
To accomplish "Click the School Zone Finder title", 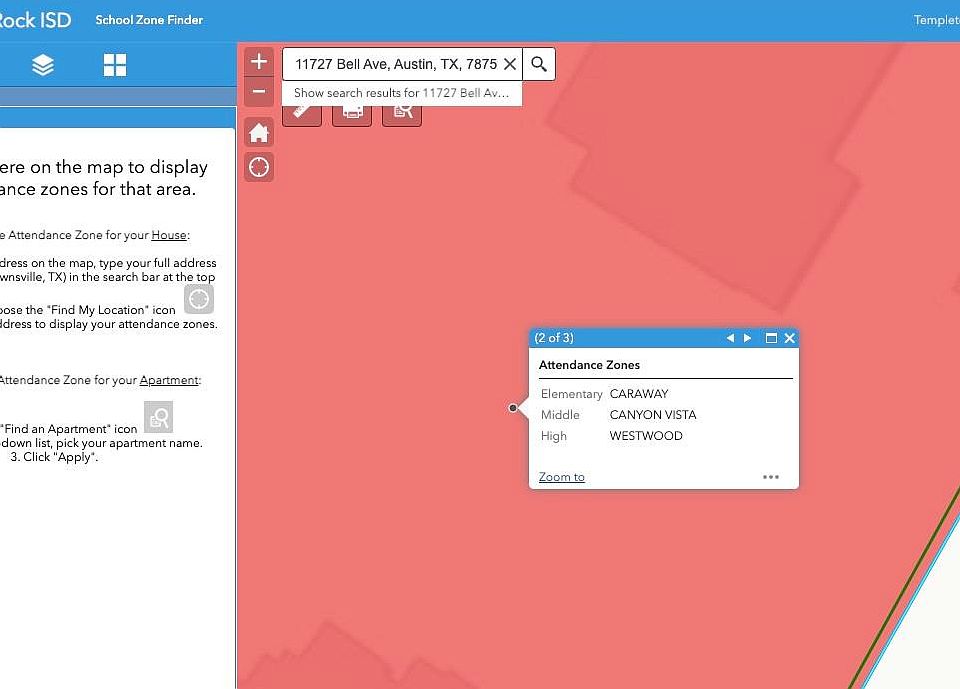I will (x=149, y=20).
